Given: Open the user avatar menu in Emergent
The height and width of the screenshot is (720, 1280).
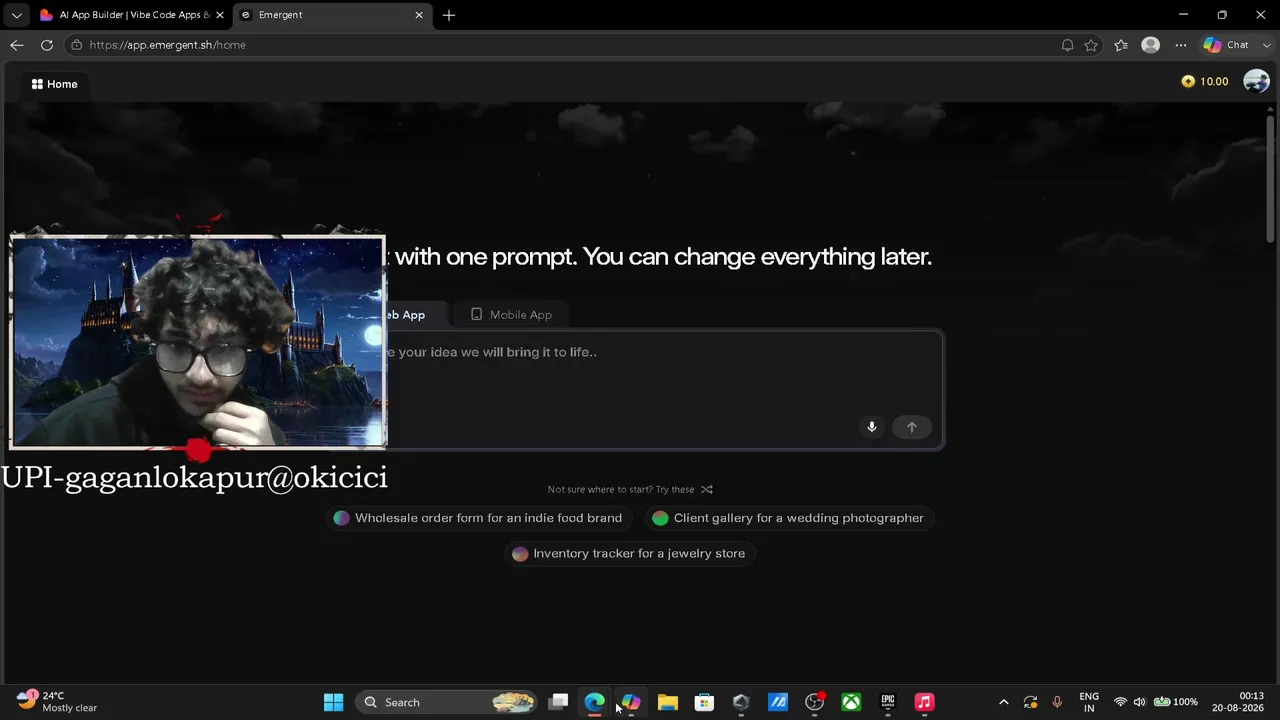Looking at the screenshot, I should tap(1256, 82).
